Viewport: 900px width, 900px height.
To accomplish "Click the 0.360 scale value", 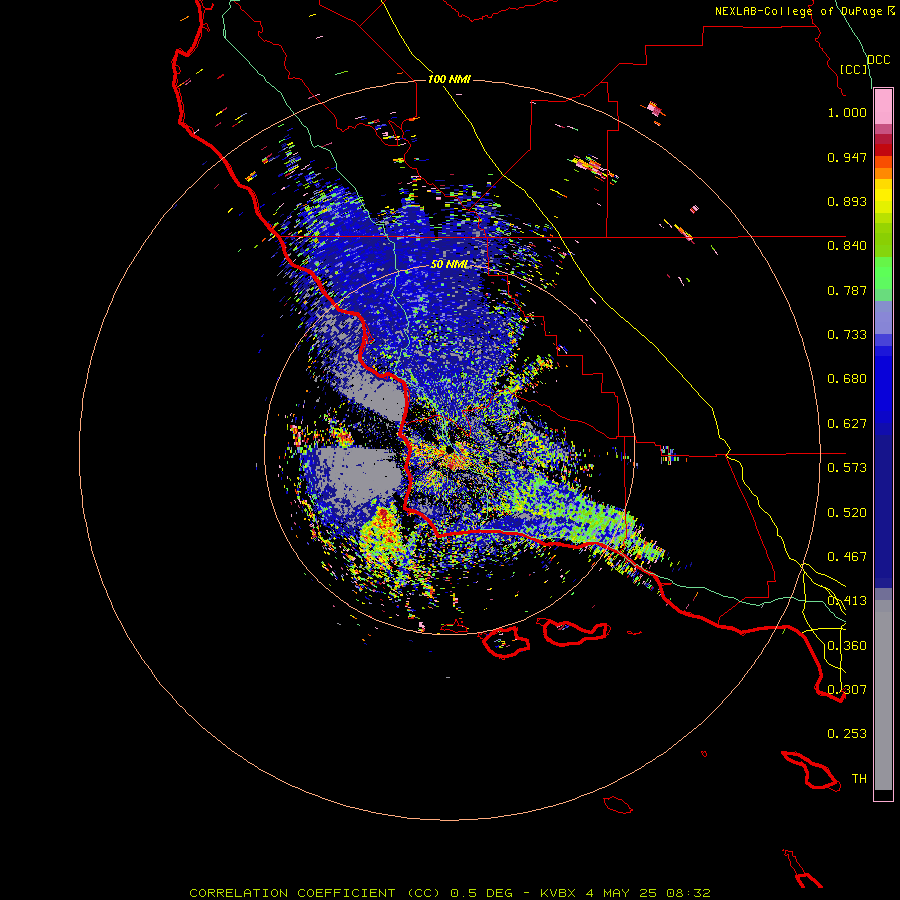I will pos(847,646).
